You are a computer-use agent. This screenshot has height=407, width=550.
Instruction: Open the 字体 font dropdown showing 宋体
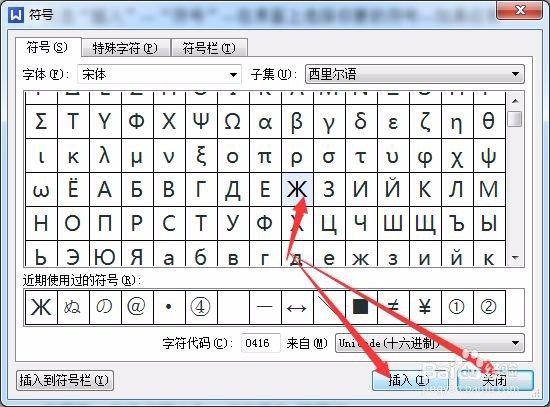(159, 74)
